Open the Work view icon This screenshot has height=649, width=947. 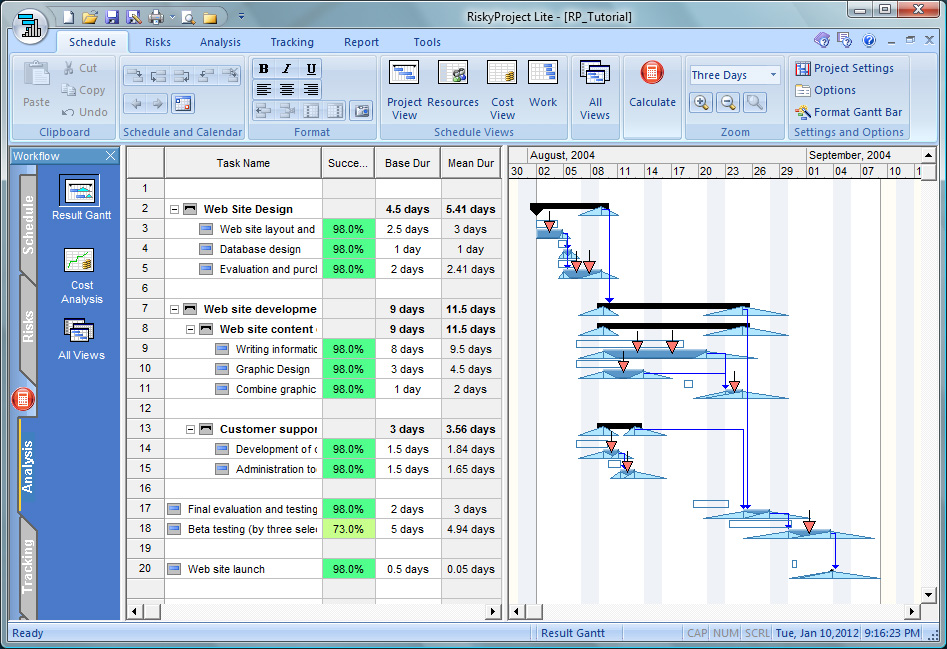pyautogui.click(x=543, y=75)
